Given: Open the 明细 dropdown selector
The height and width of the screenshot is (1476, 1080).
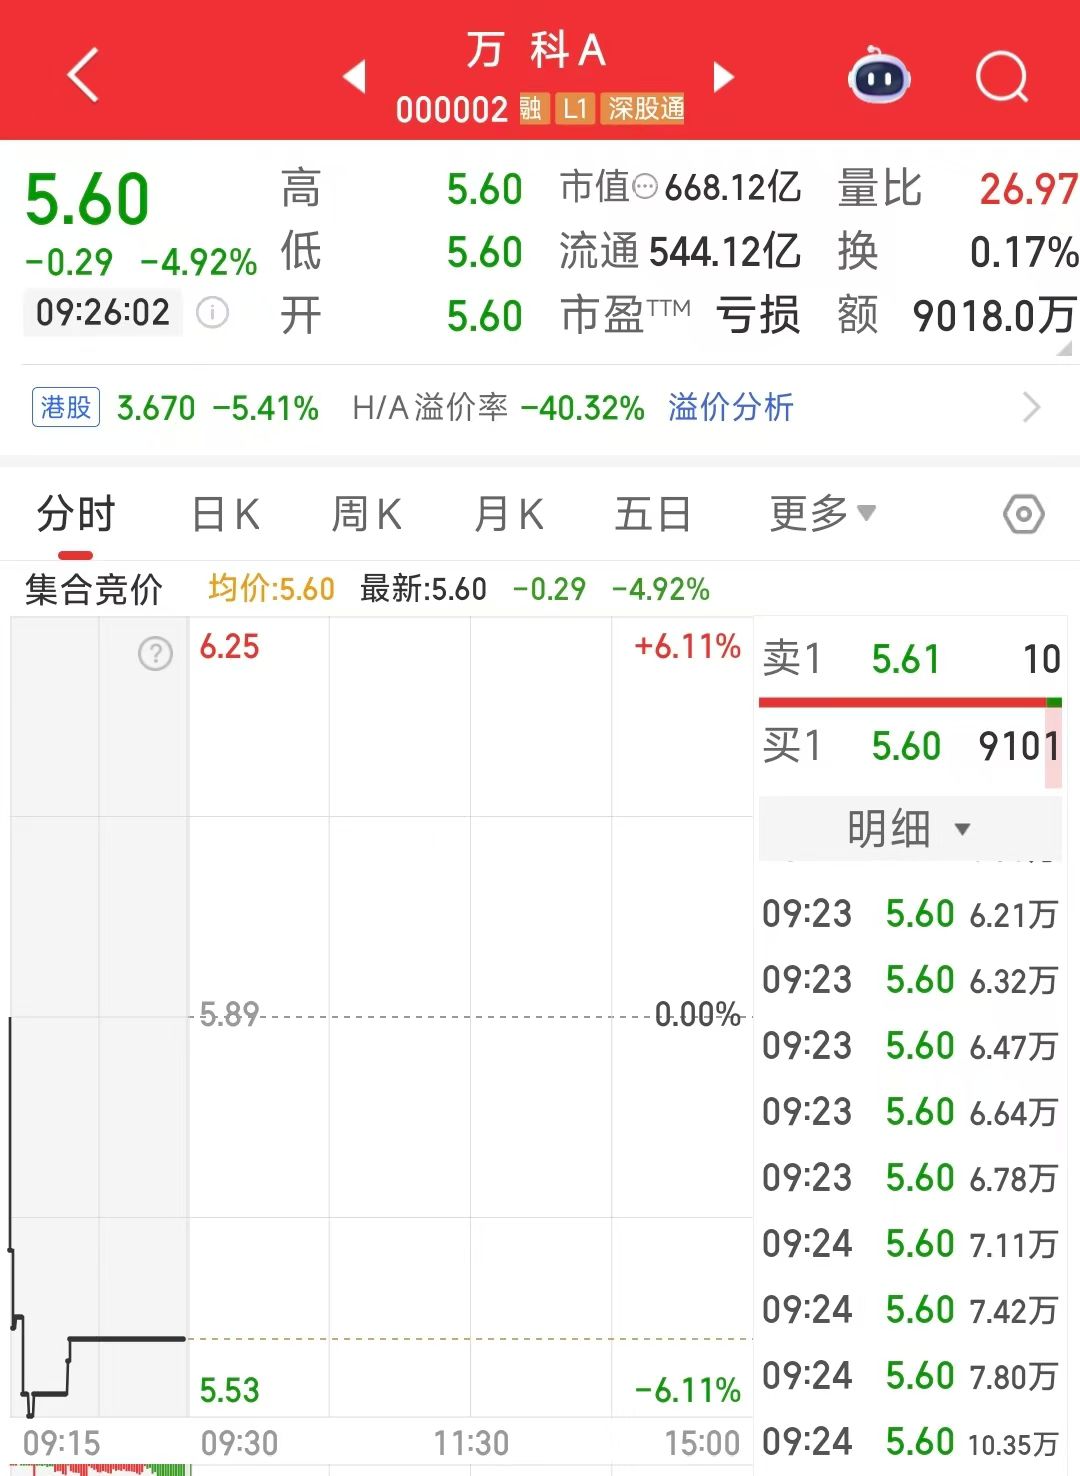Looking at the screenshot, I should click(908, 828).
